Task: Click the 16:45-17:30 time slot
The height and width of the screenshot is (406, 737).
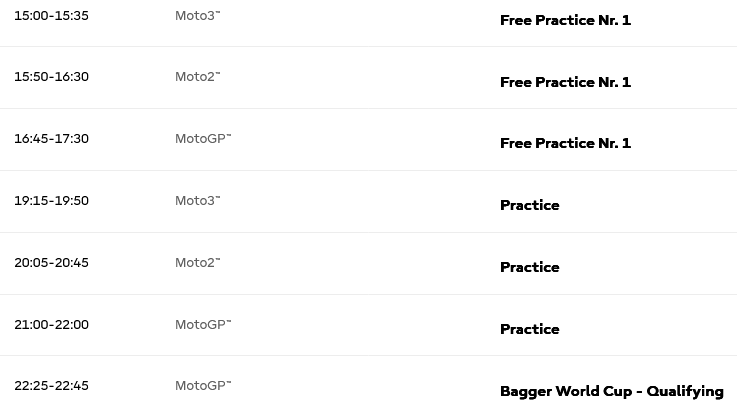Action: click(x=51, y=139)
